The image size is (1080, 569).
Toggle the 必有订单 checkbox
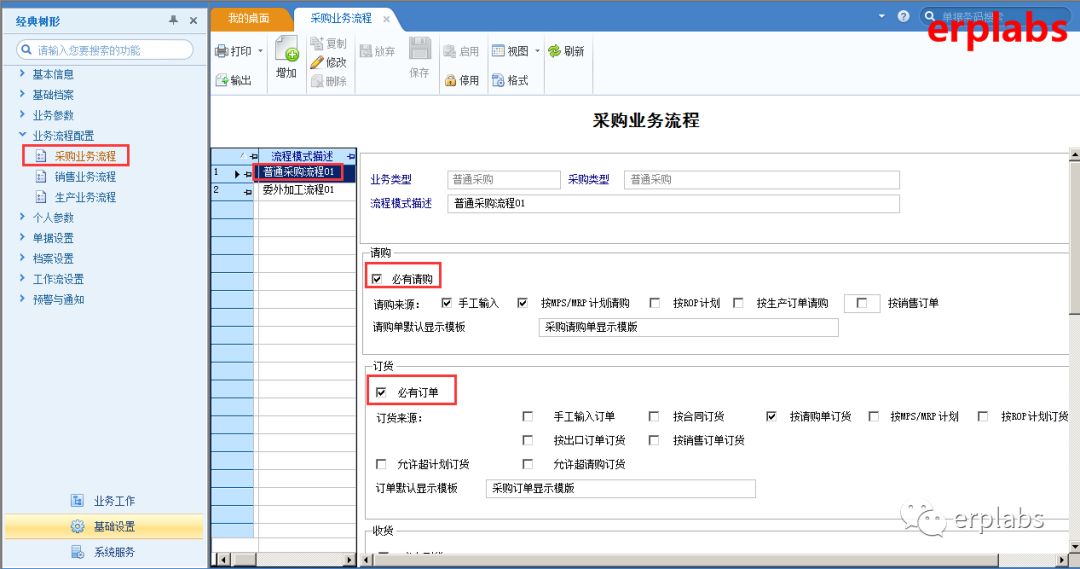point(381,392)
